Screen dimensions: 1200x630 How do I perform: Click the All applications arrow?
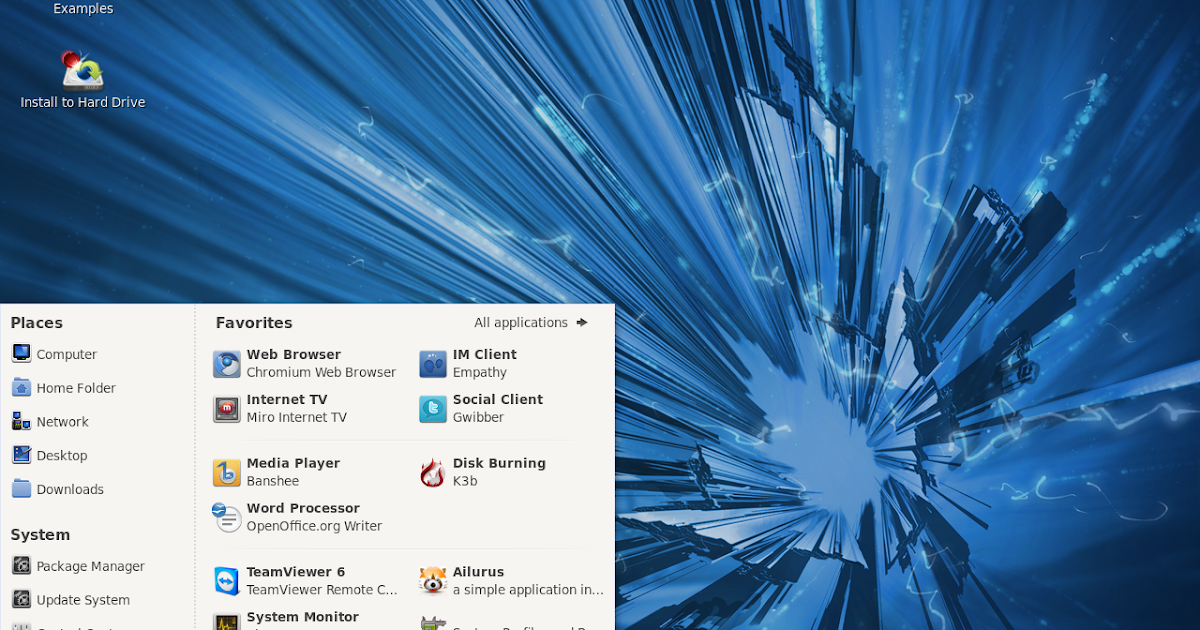pos(582,322)
